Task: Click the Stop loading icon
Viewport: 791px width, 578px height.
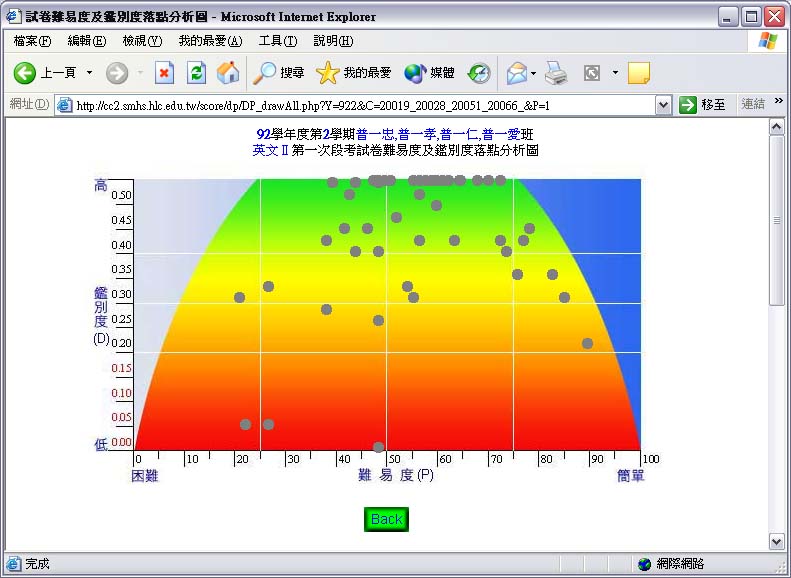Action: (165, 73)
